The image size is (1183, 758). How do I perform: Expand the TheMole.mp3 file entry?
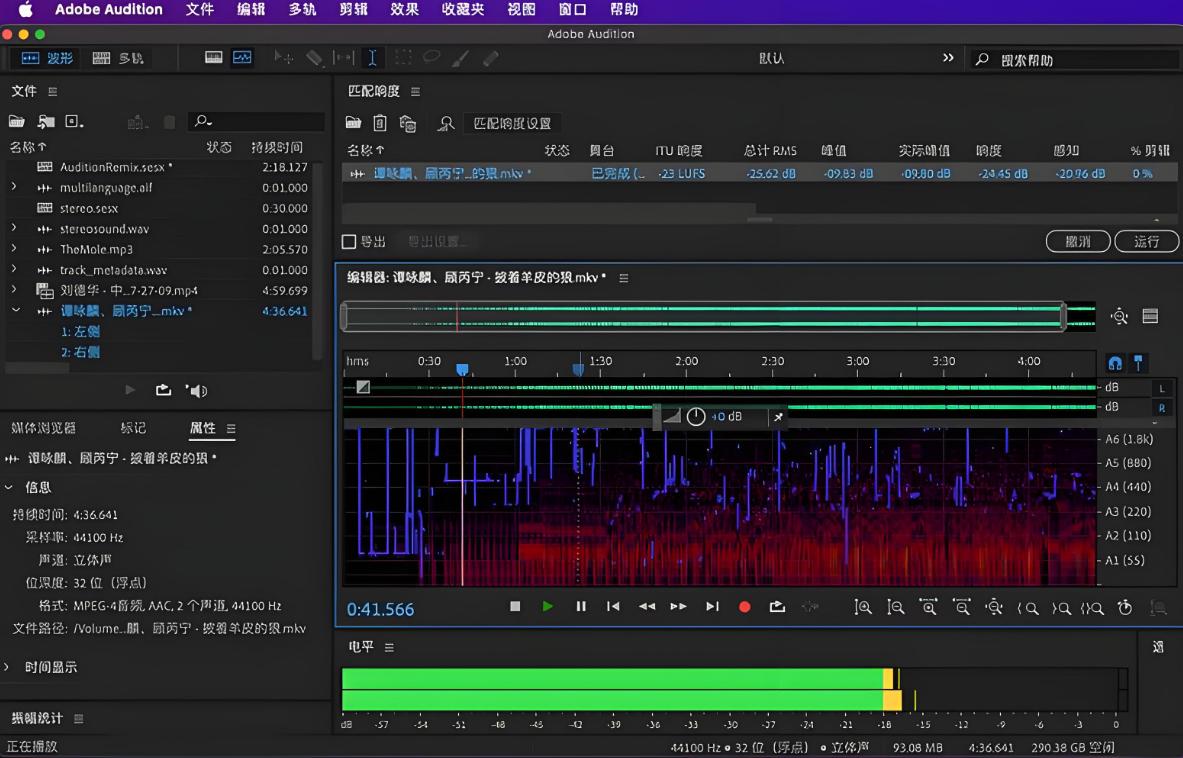point(14,249)
